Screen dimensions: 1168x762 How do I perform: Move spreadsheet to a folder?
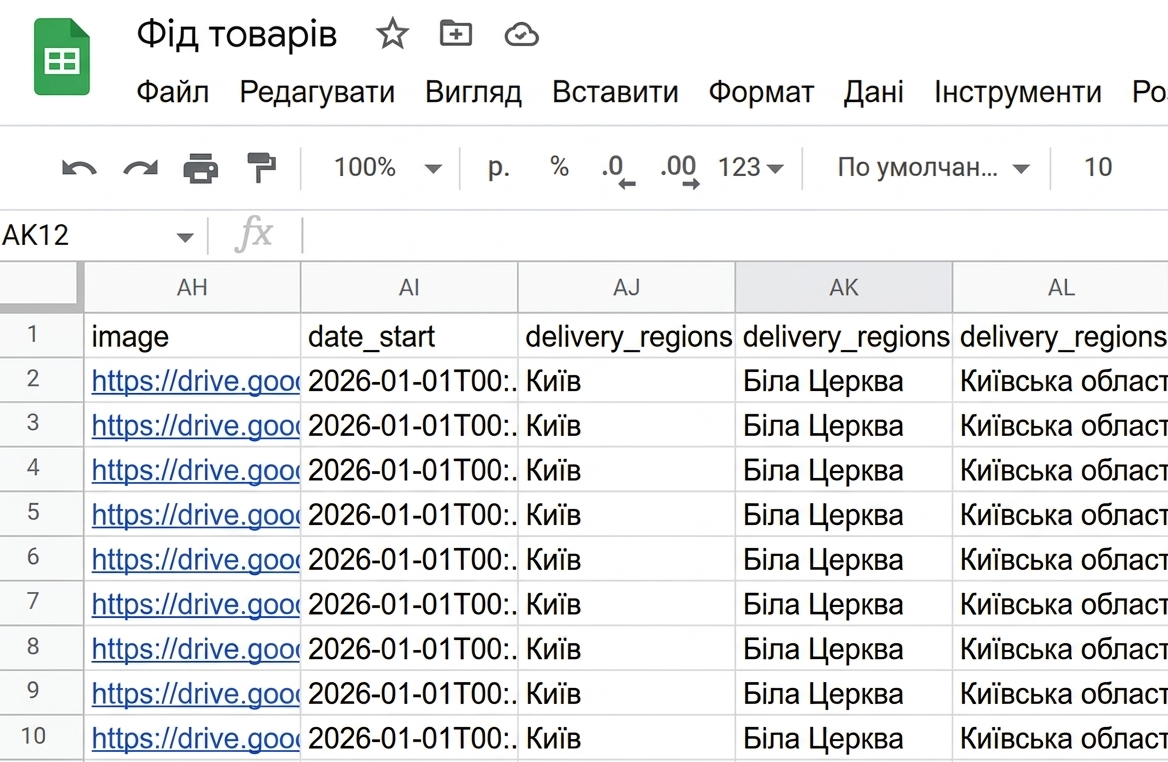click(455, 33)
